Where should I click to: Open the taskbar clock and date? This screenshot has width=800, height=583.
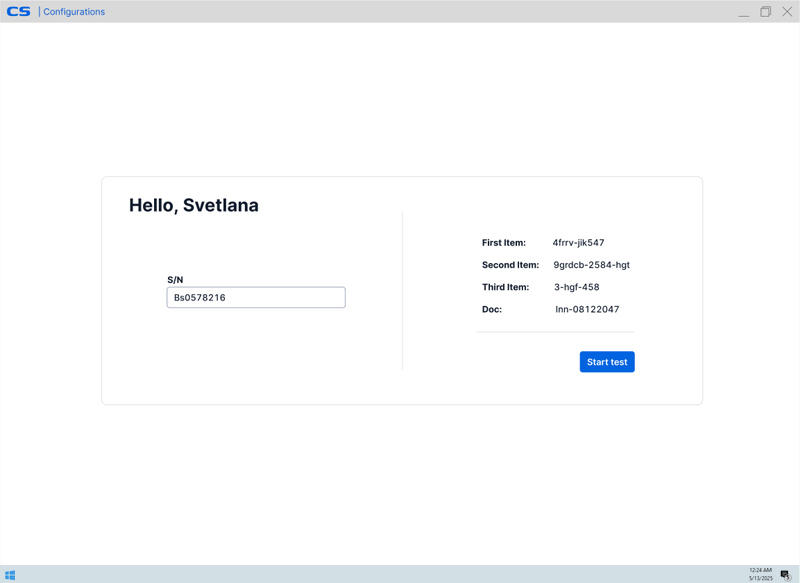tap(760, 574)
